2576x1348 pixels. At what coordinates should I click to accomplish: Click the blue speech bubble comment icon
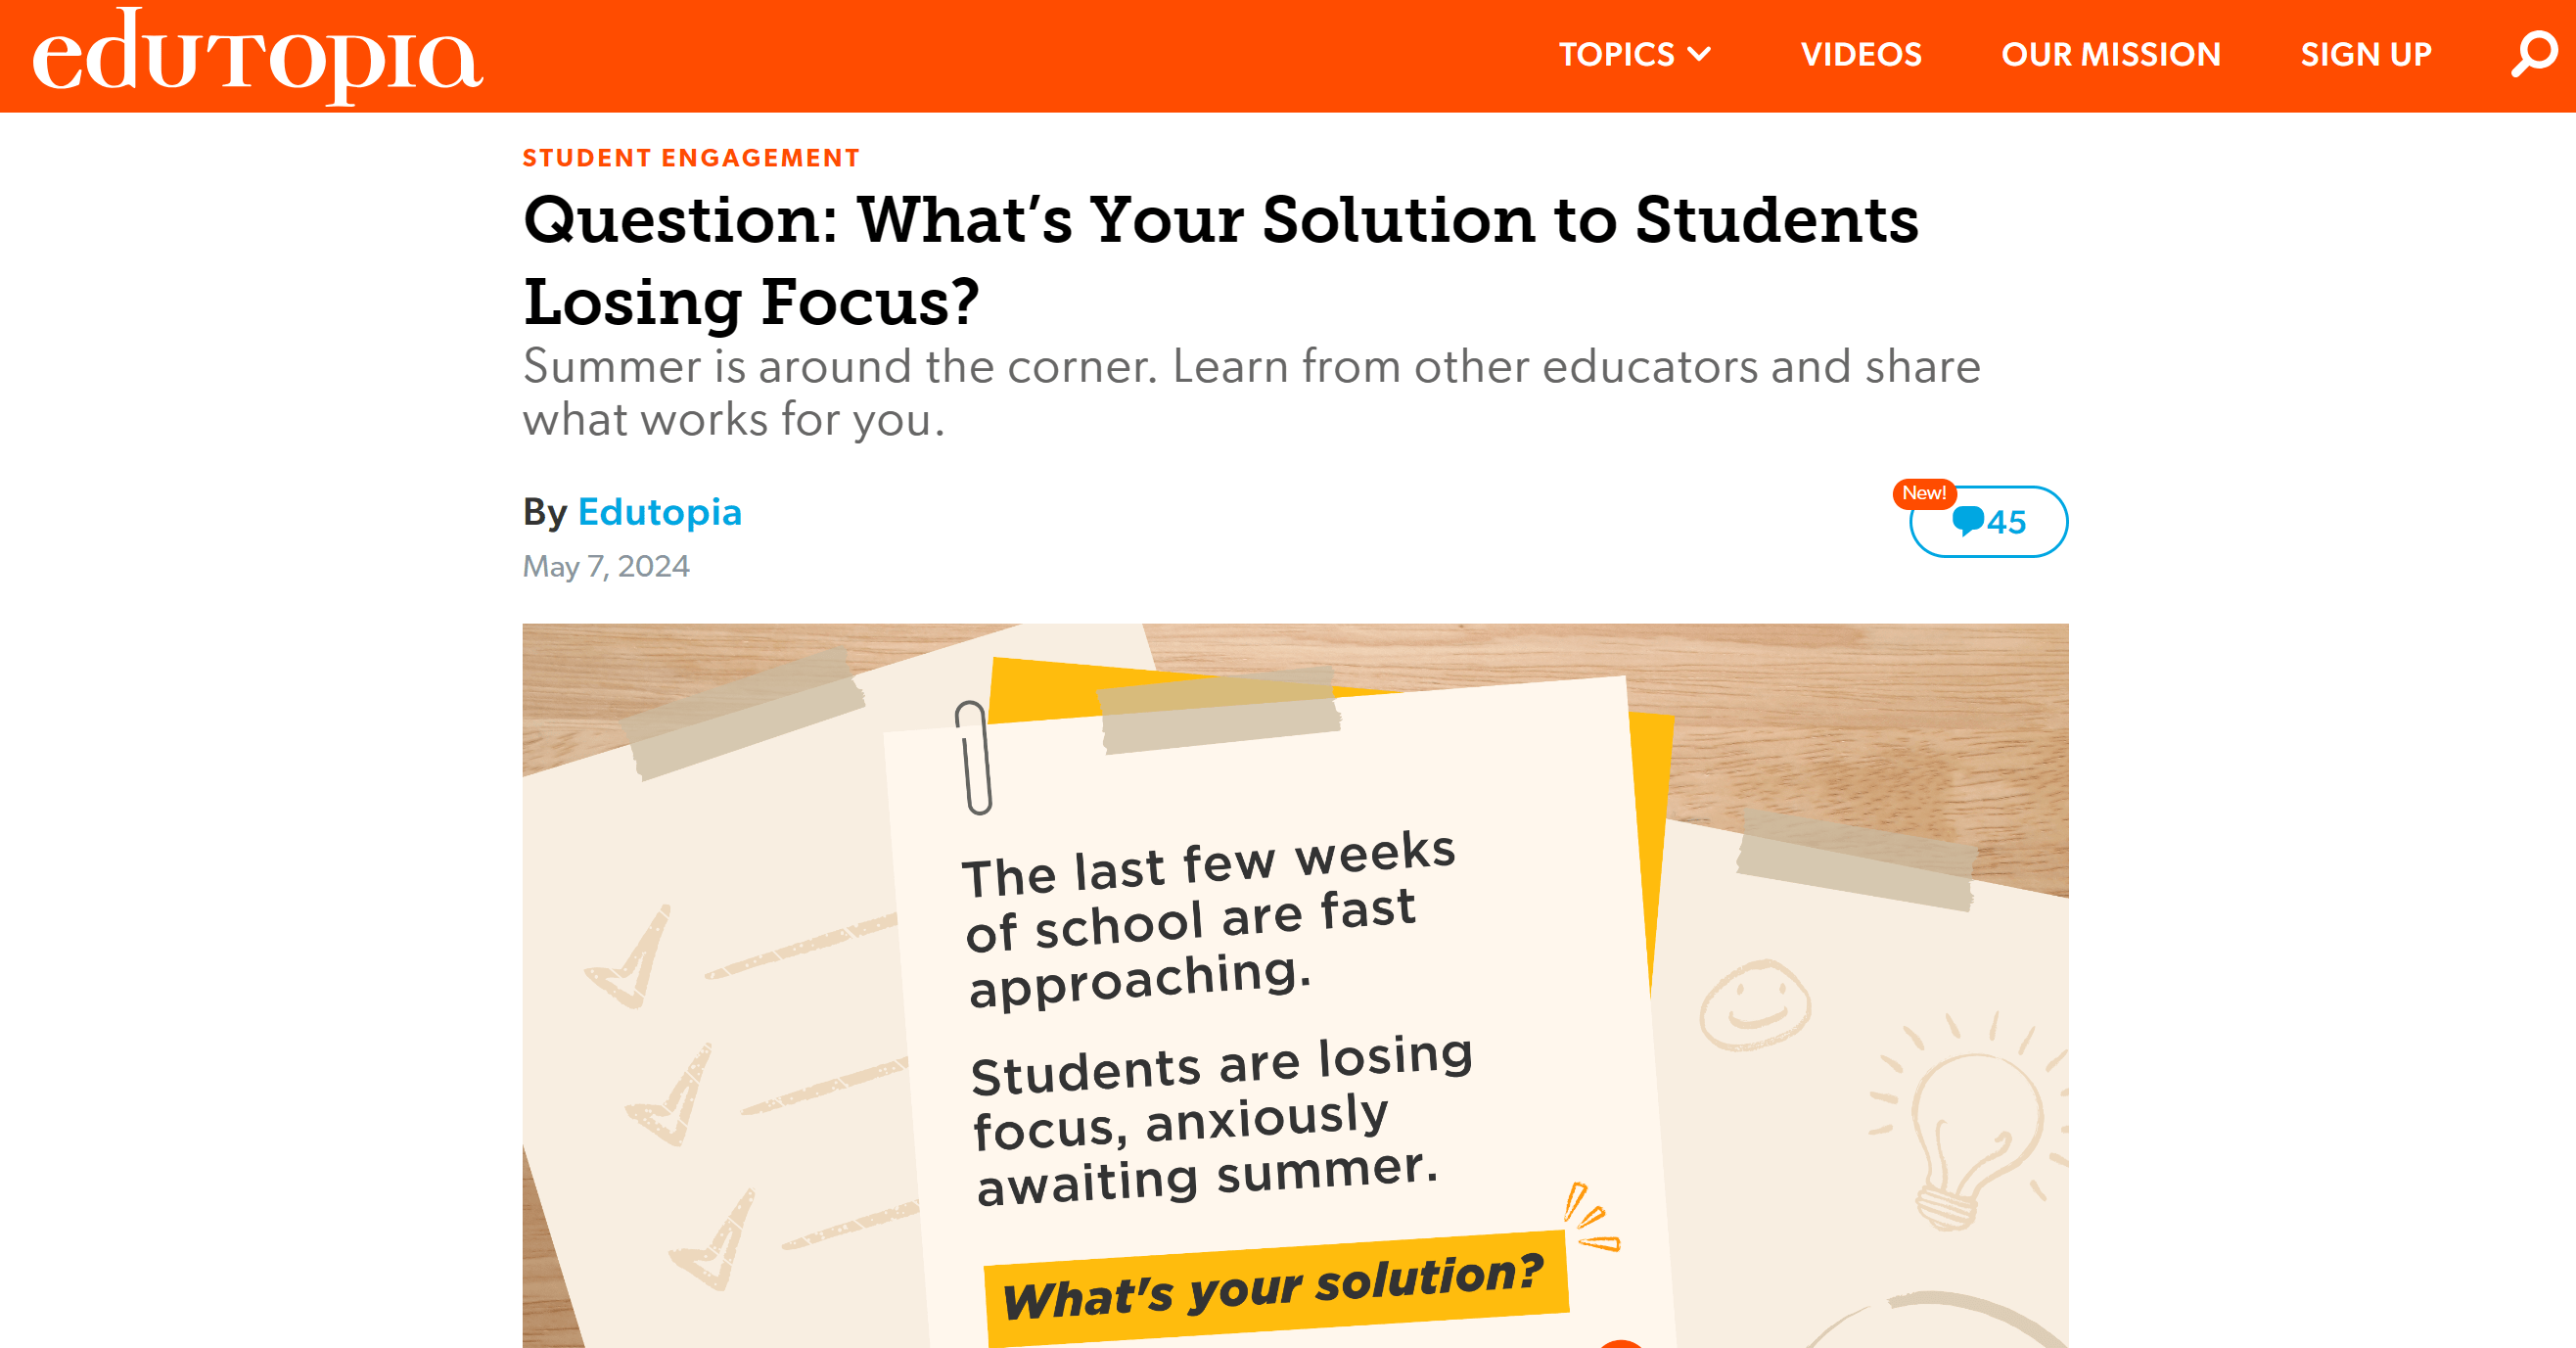tap(1966, 521)
